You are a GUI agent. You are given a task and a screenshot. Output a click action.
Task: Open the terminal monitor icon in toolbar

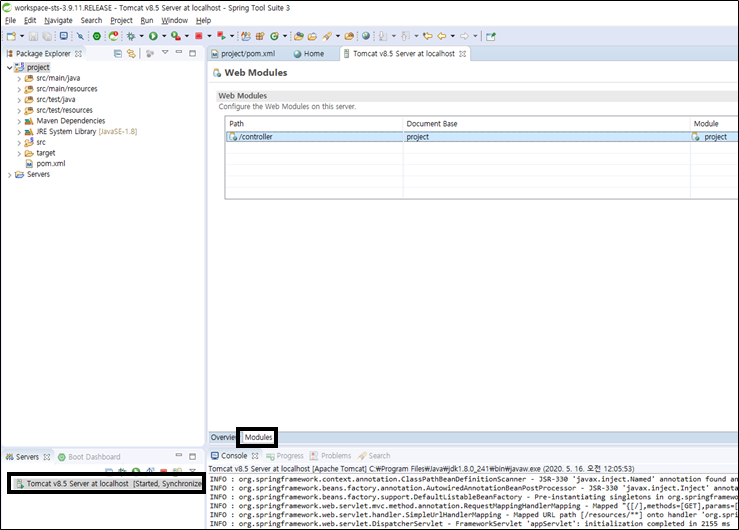click(x=64, y=36)
